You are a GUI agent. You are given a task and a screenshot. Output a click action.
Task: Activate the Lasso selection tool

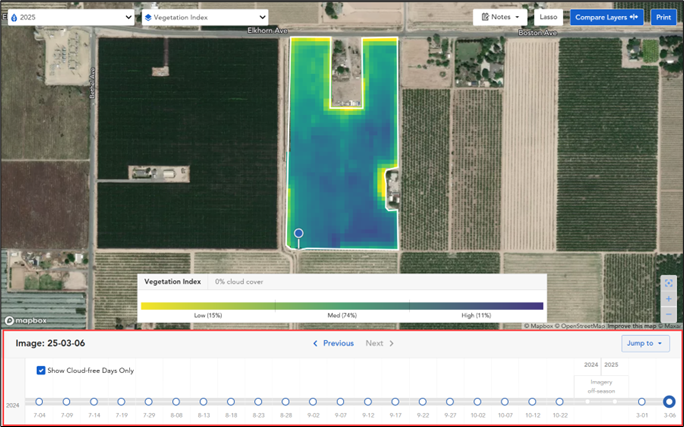pos(548,17)
